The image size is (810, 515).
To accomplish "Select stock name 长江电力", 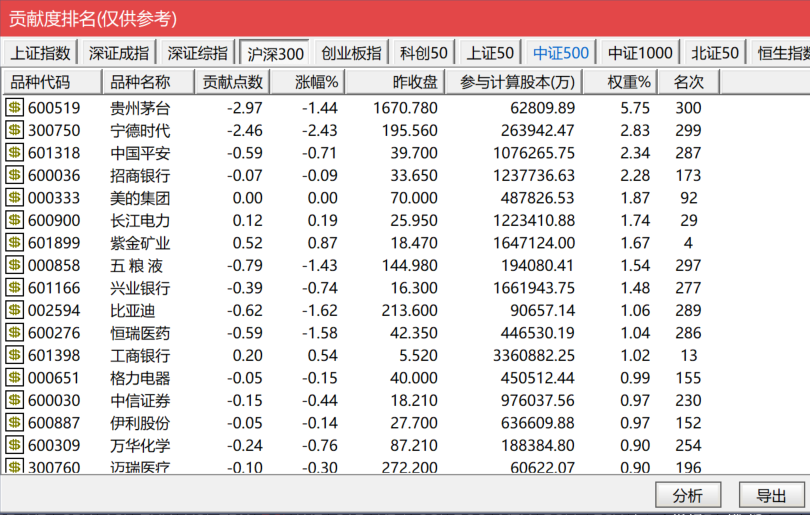I will (140, 221).
